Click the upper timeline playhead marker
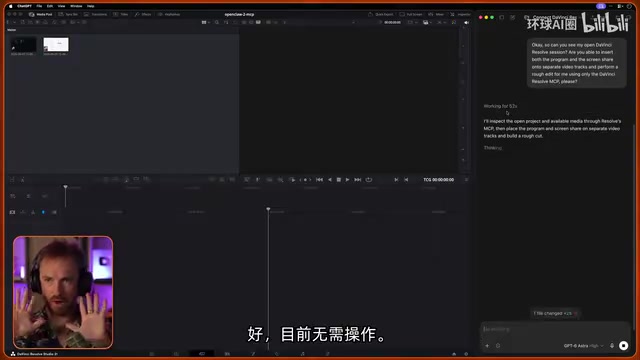Image resolution: width=640 pixels, height=360 pixels. 65,187
